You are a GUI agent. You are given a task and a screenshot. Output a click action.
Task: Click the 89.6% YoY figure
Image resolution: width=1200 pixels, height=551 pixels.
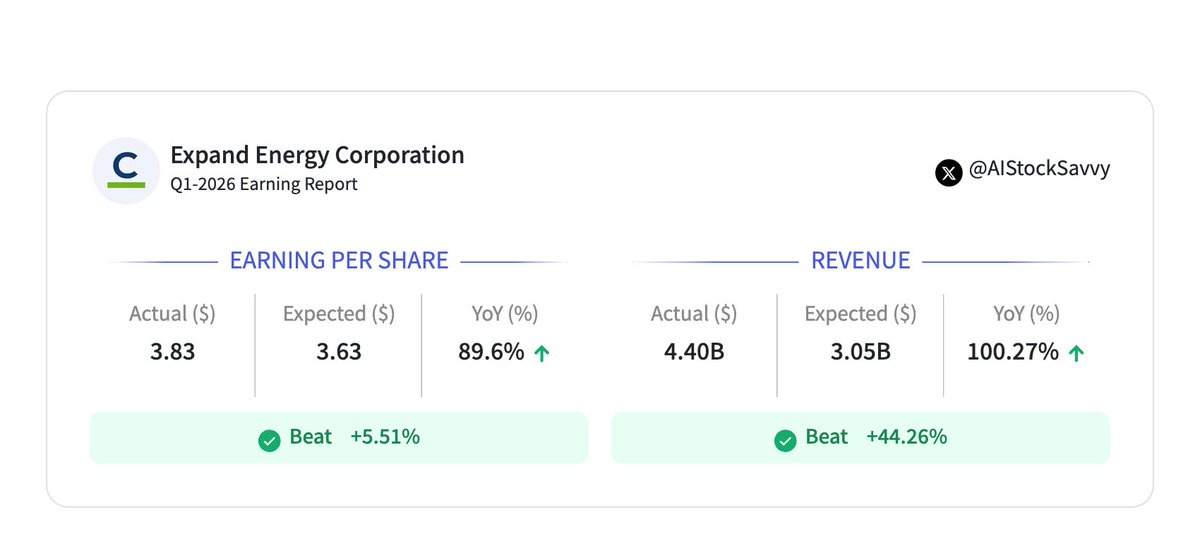(490, 352)
